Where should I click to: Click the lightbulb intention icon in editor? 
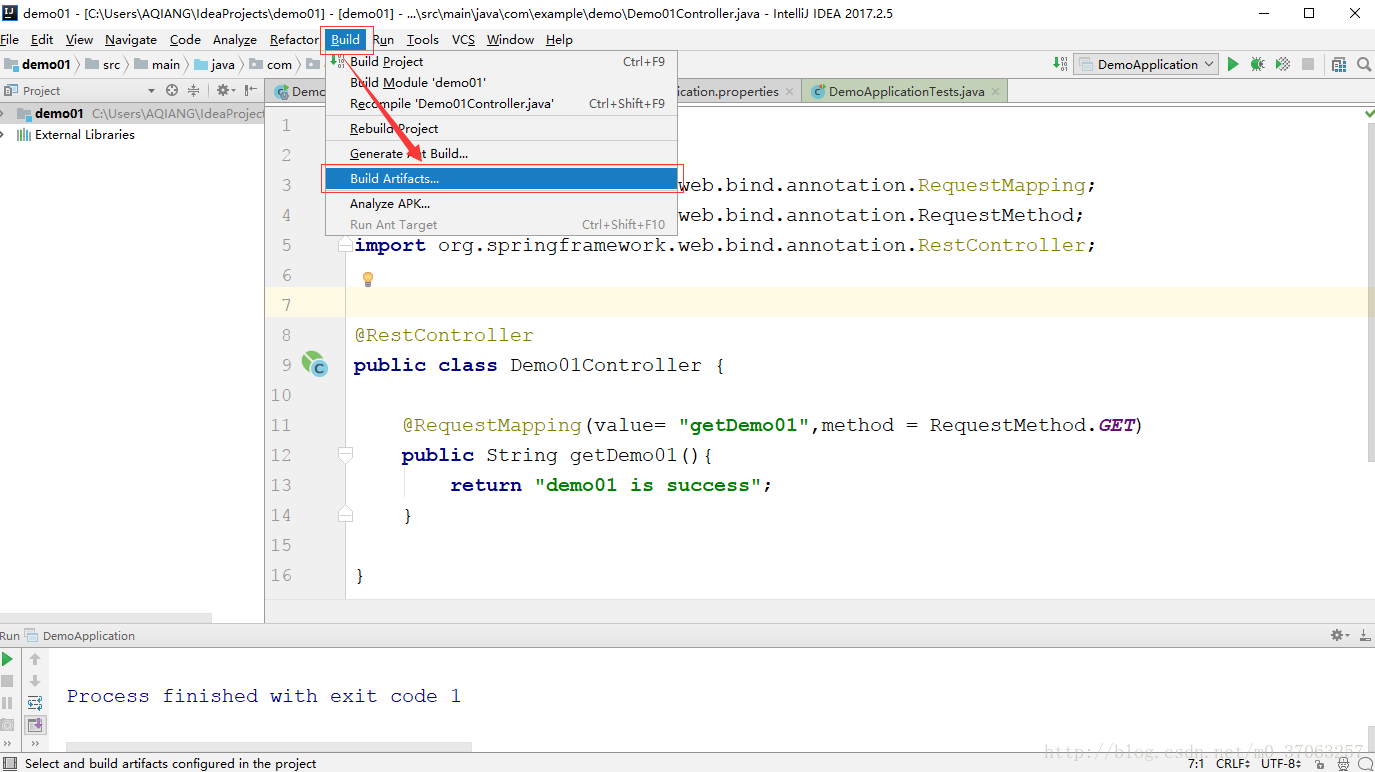click(367, 279)
